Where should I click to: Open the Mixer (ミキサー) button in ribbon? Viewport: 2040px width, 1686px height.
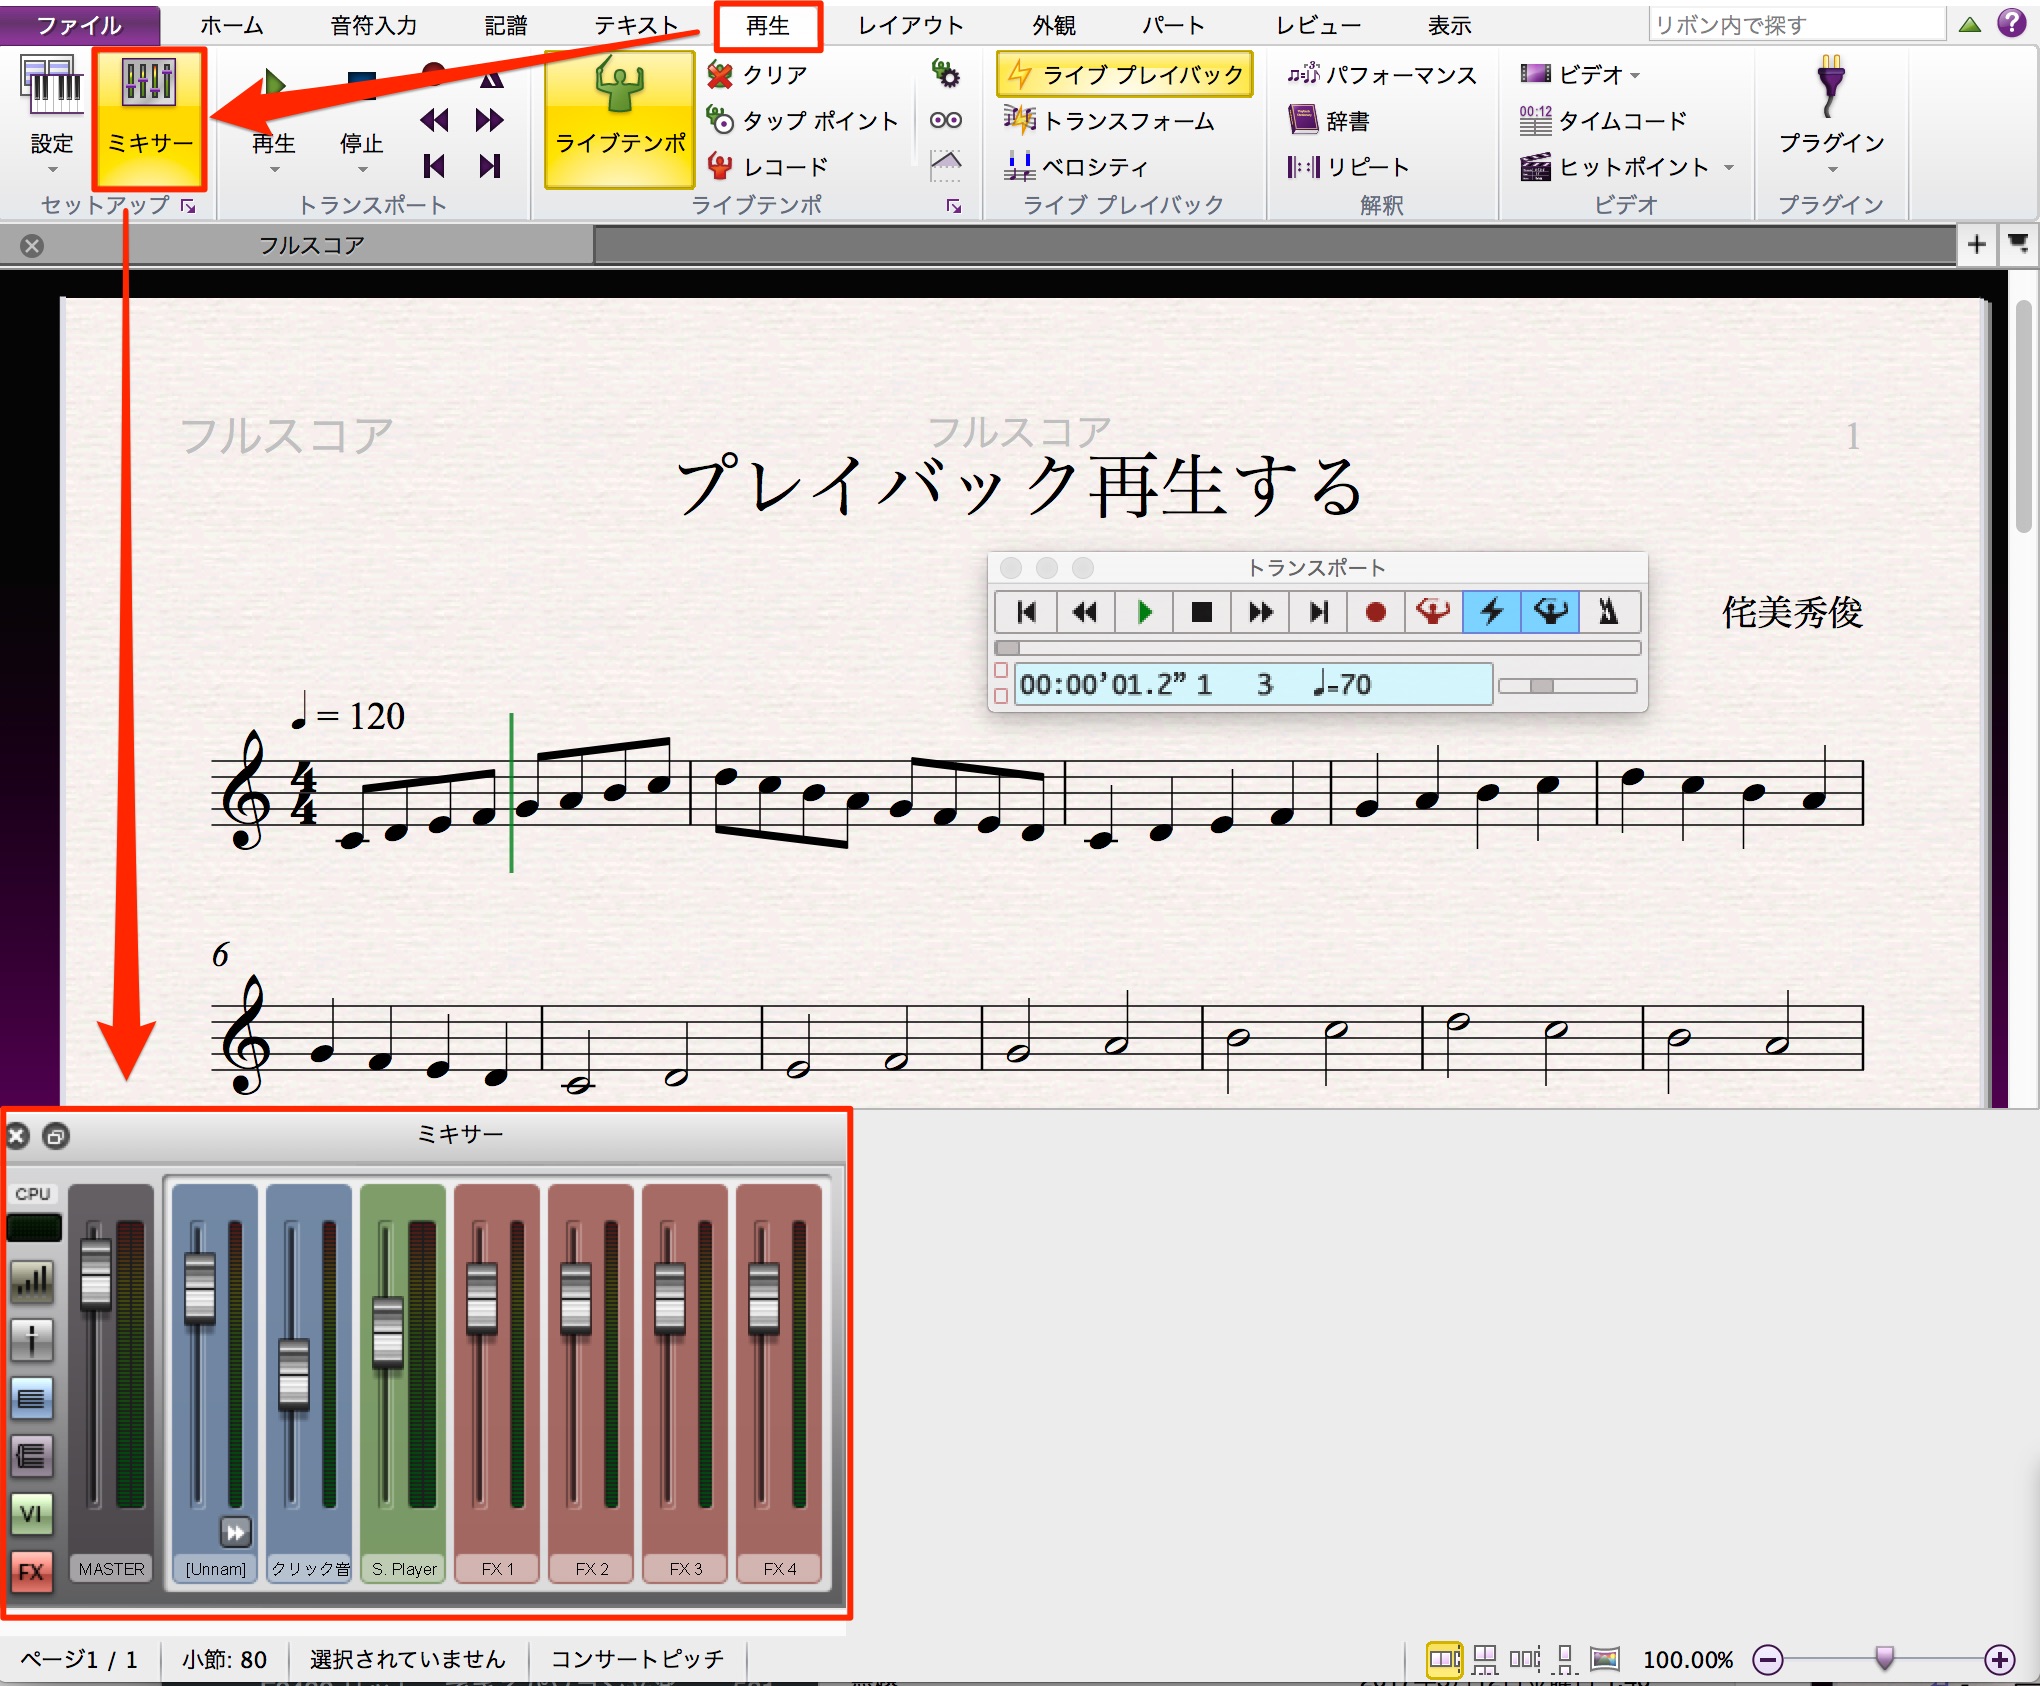pyautogui.click(x=150, y=118)
